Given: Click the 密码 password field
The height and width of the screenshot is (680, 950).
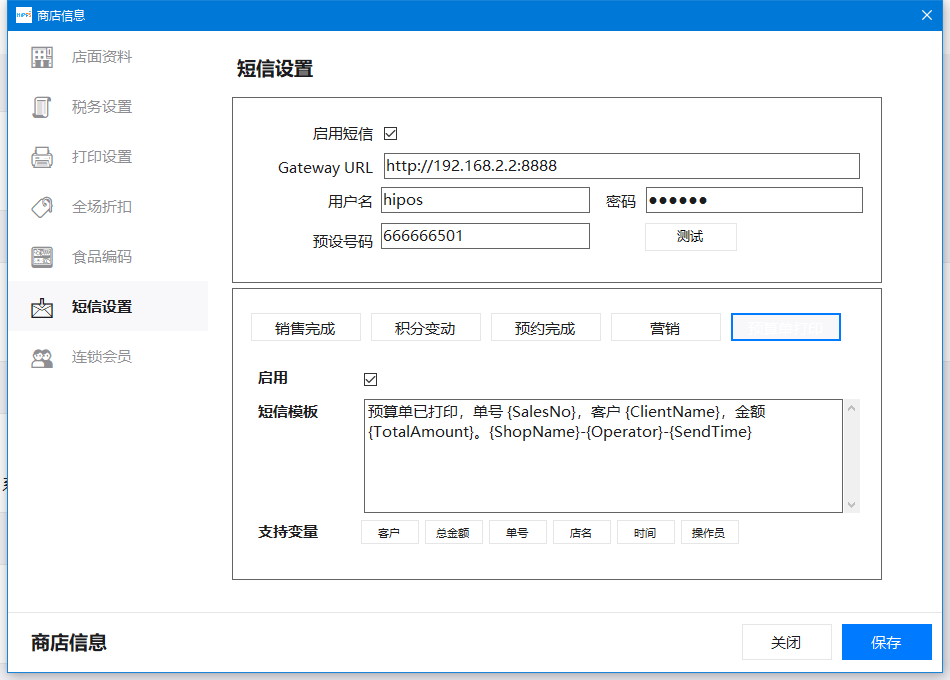Looking at the screenshot, I should pyautogui.click(x=754, y=200).
